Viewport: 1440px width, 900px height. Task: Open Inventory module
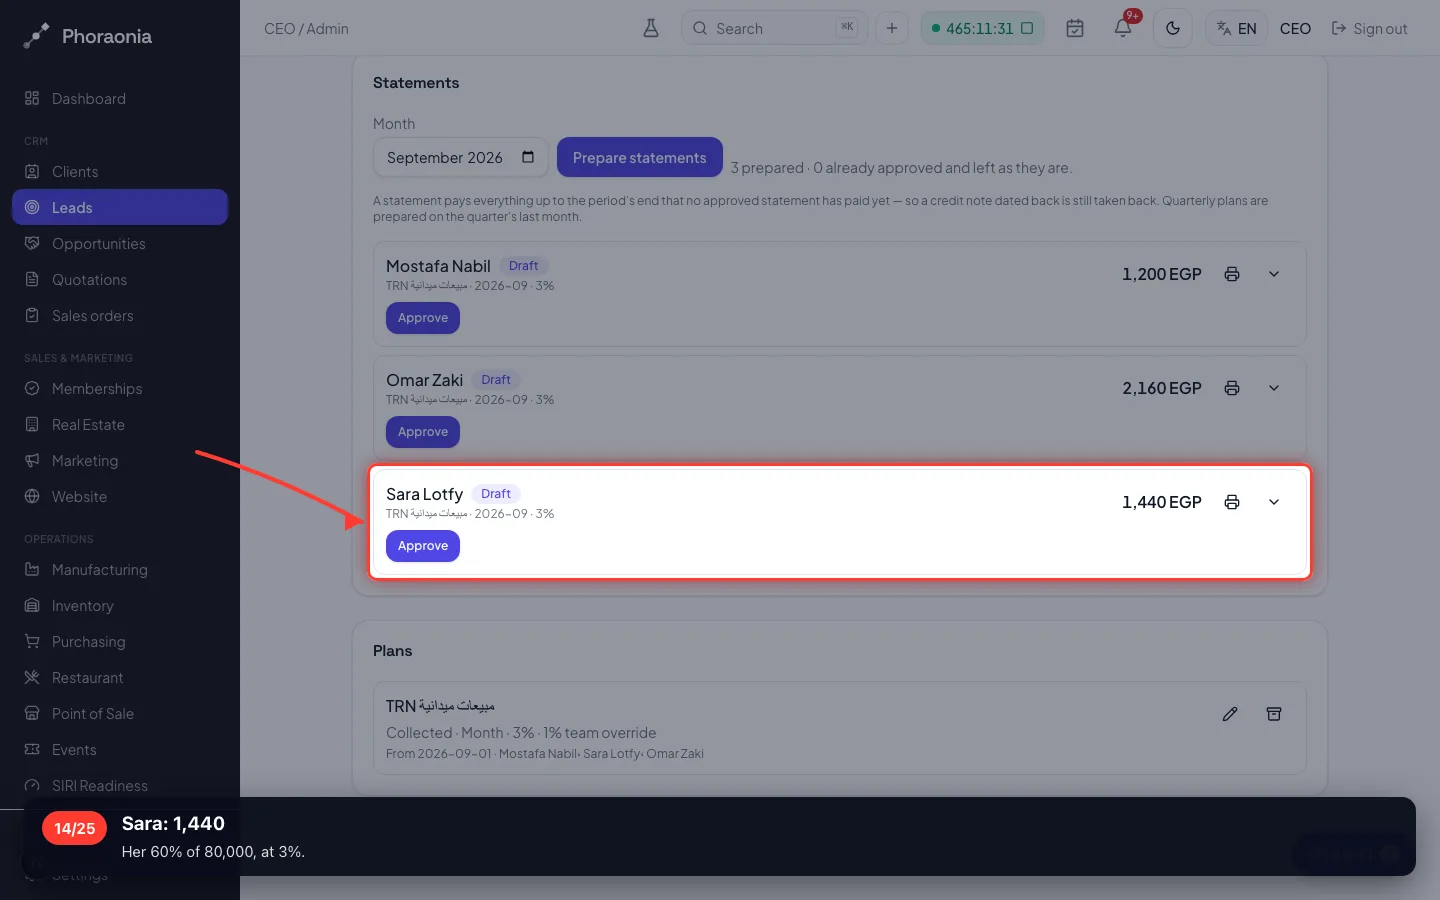click(120, 605)
